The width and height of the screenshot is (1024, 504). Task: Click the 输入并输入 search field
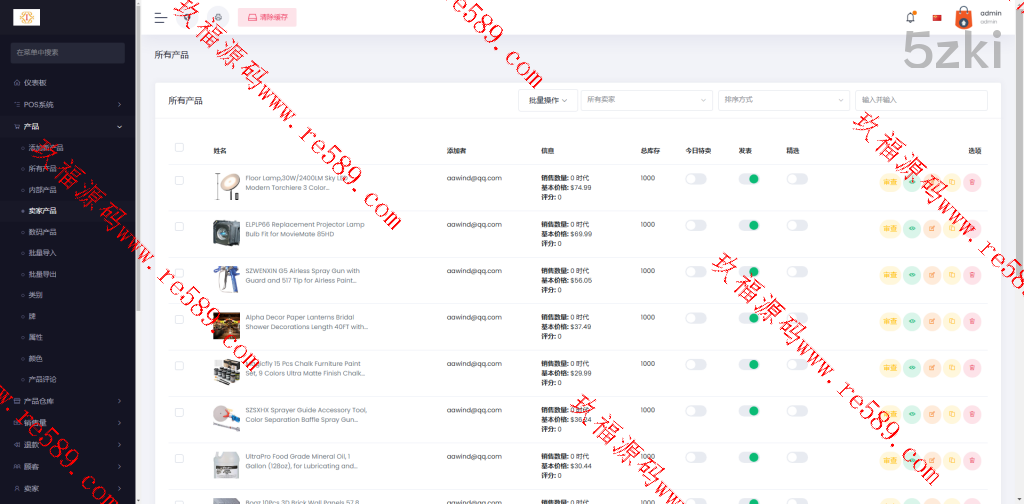pos(920,100)
